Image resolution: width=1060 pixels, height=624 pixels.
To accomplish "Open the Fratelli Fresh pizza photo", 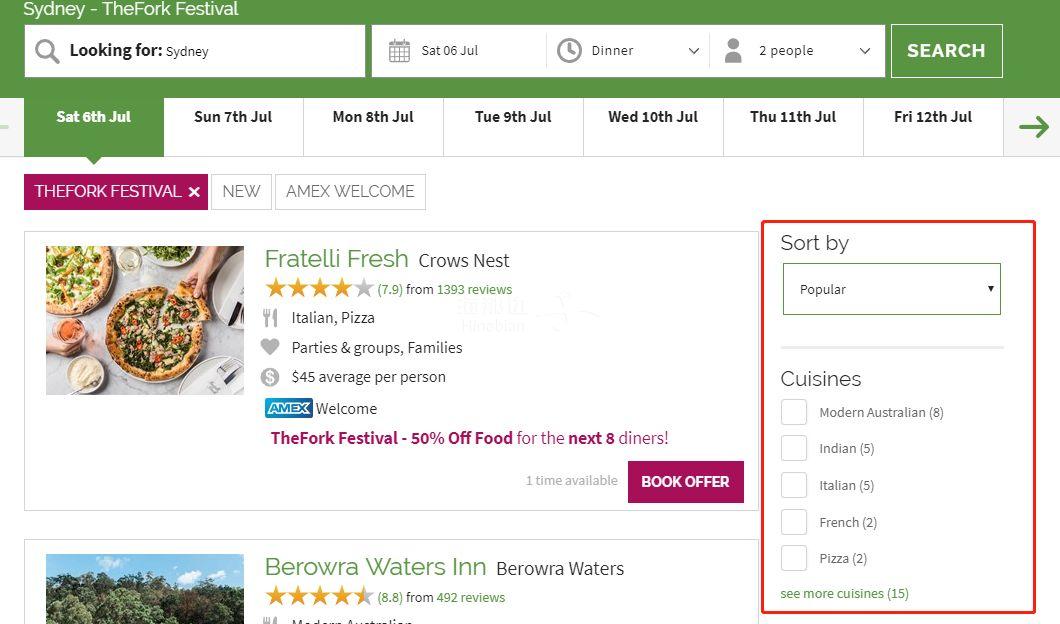I will [x=145, y=320].
